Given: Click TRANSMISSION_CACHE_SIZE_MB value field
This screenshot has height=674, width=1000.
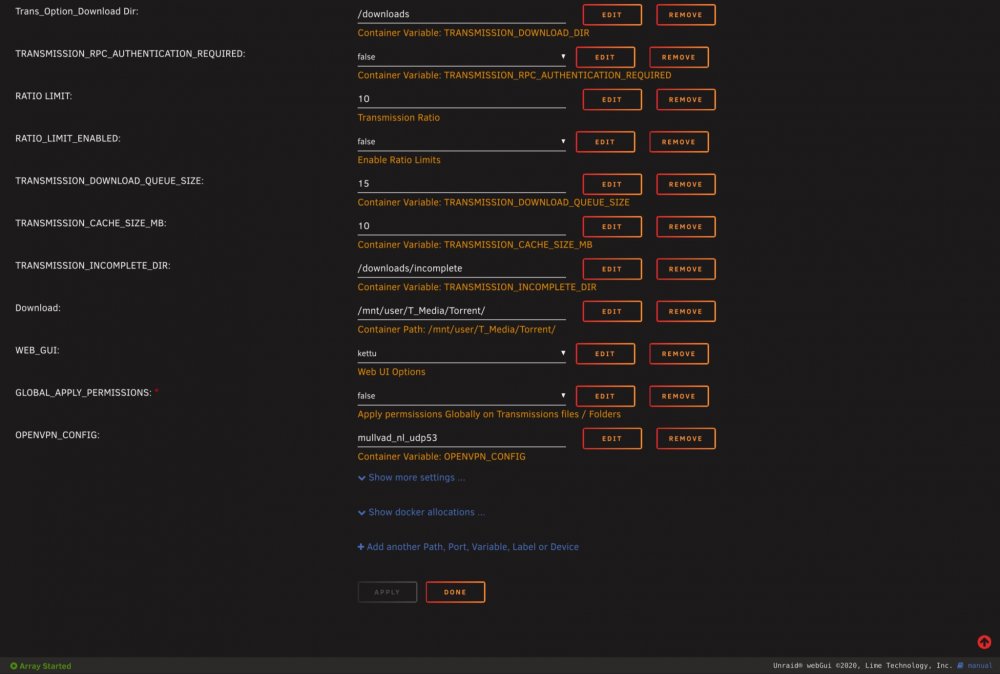Looking at the screenshot, I should coord(461,226).
